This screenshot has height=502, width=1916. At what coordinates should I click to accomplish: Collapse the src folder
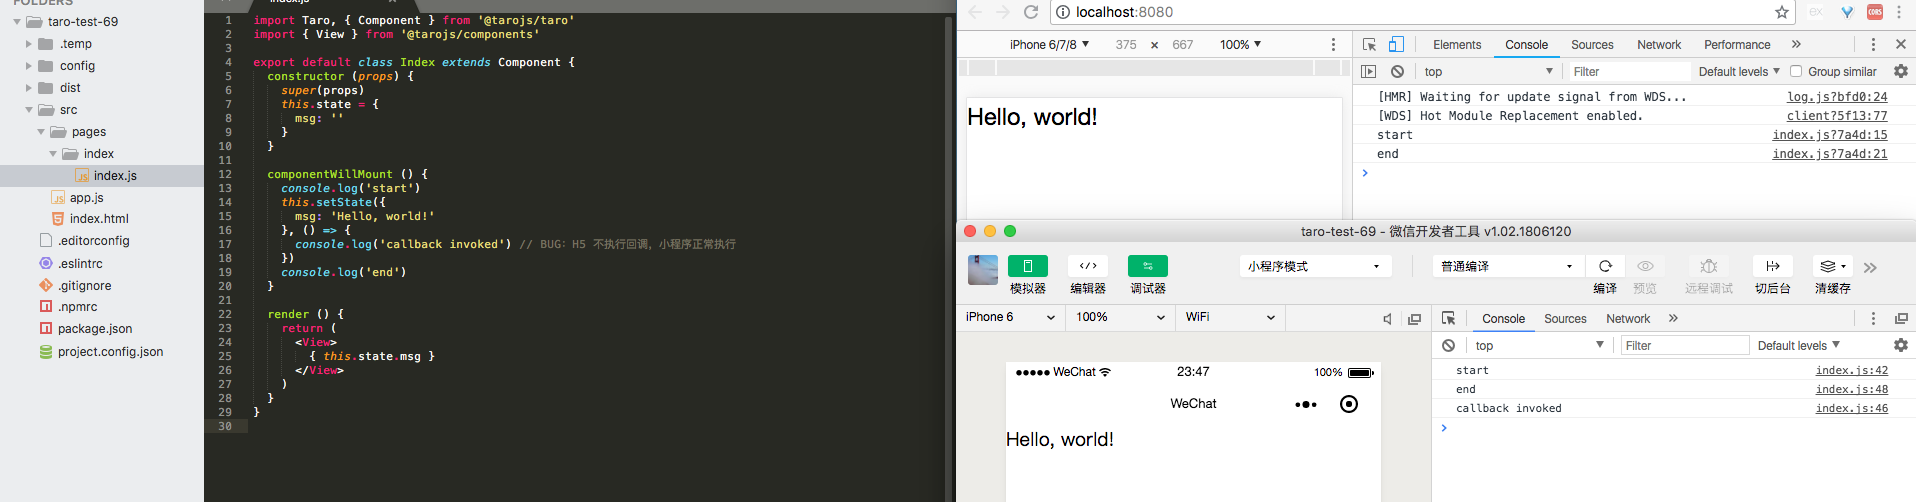29,110
